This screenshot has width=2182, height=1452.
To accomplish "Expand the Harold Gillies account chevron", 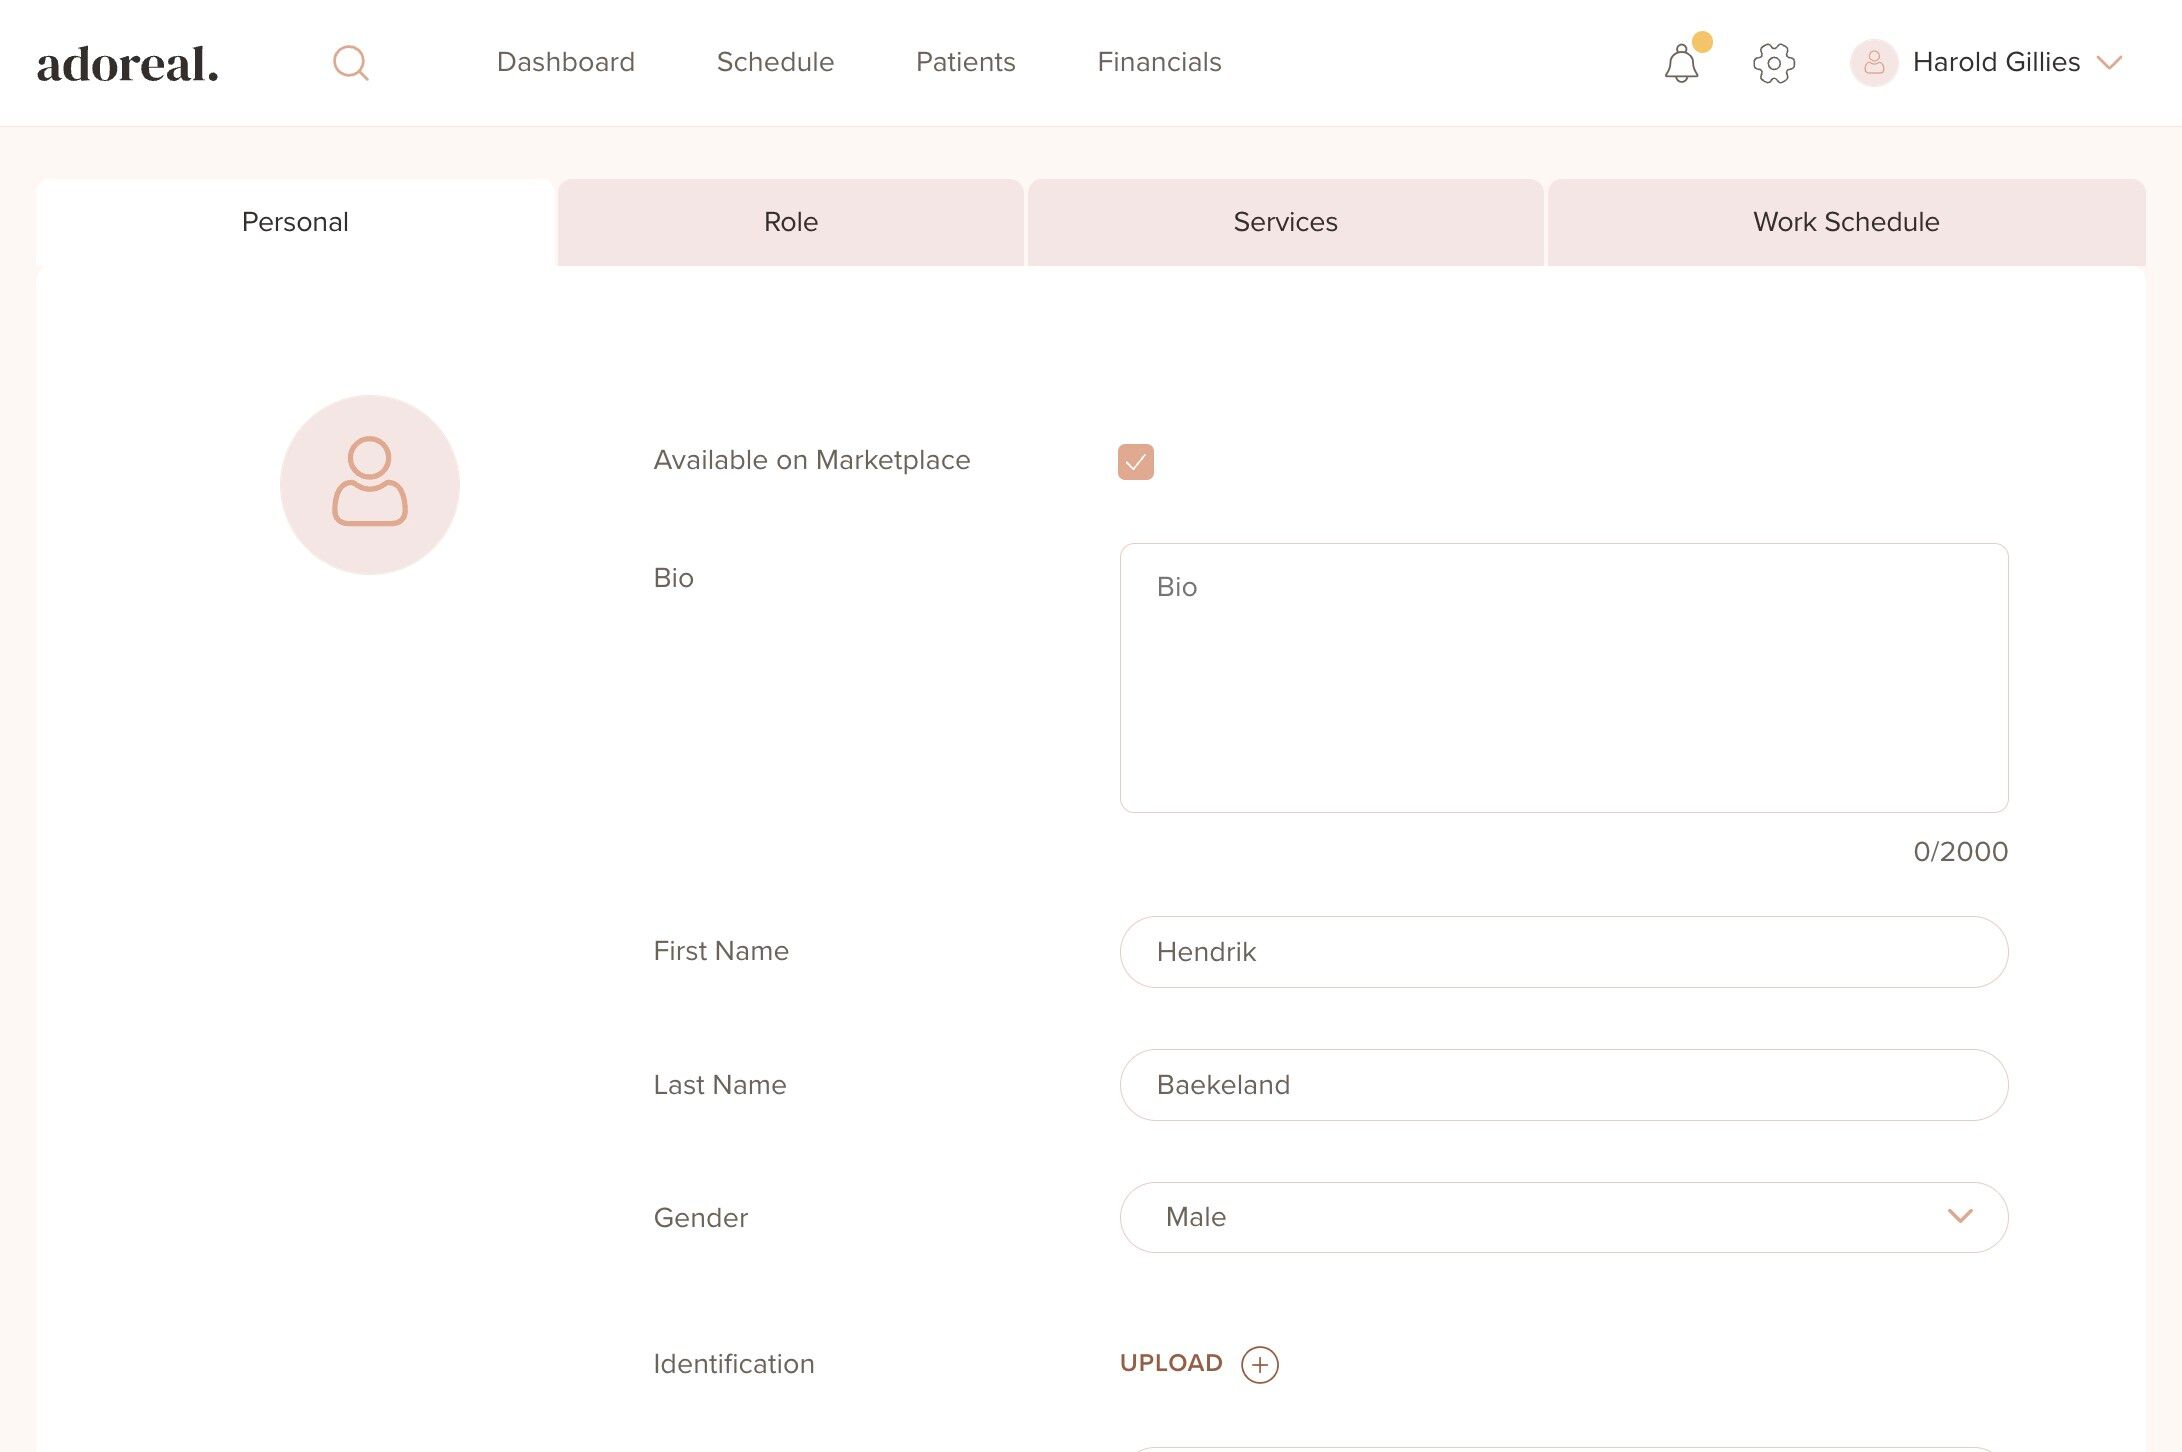I will point(2110,63).
